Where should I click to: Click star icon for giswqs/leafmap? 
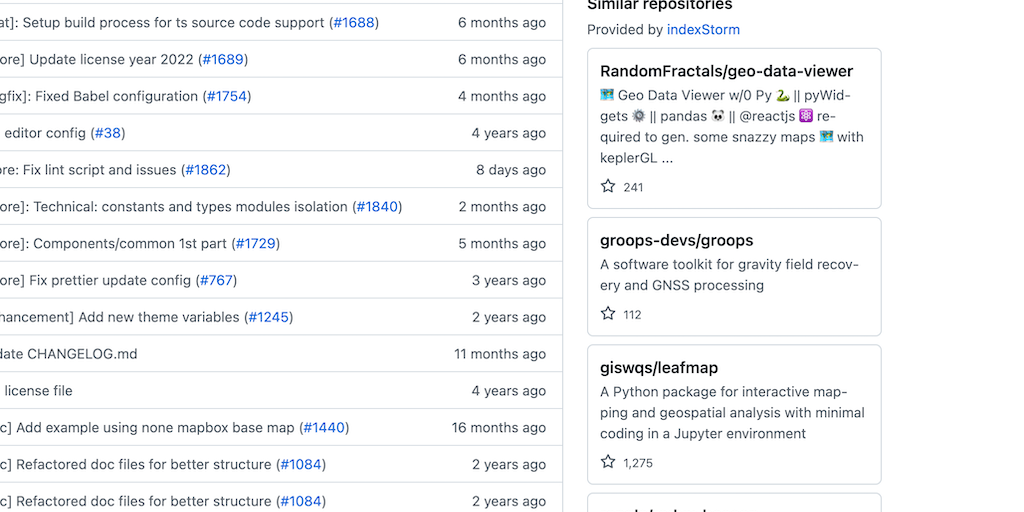coord(608,462)
